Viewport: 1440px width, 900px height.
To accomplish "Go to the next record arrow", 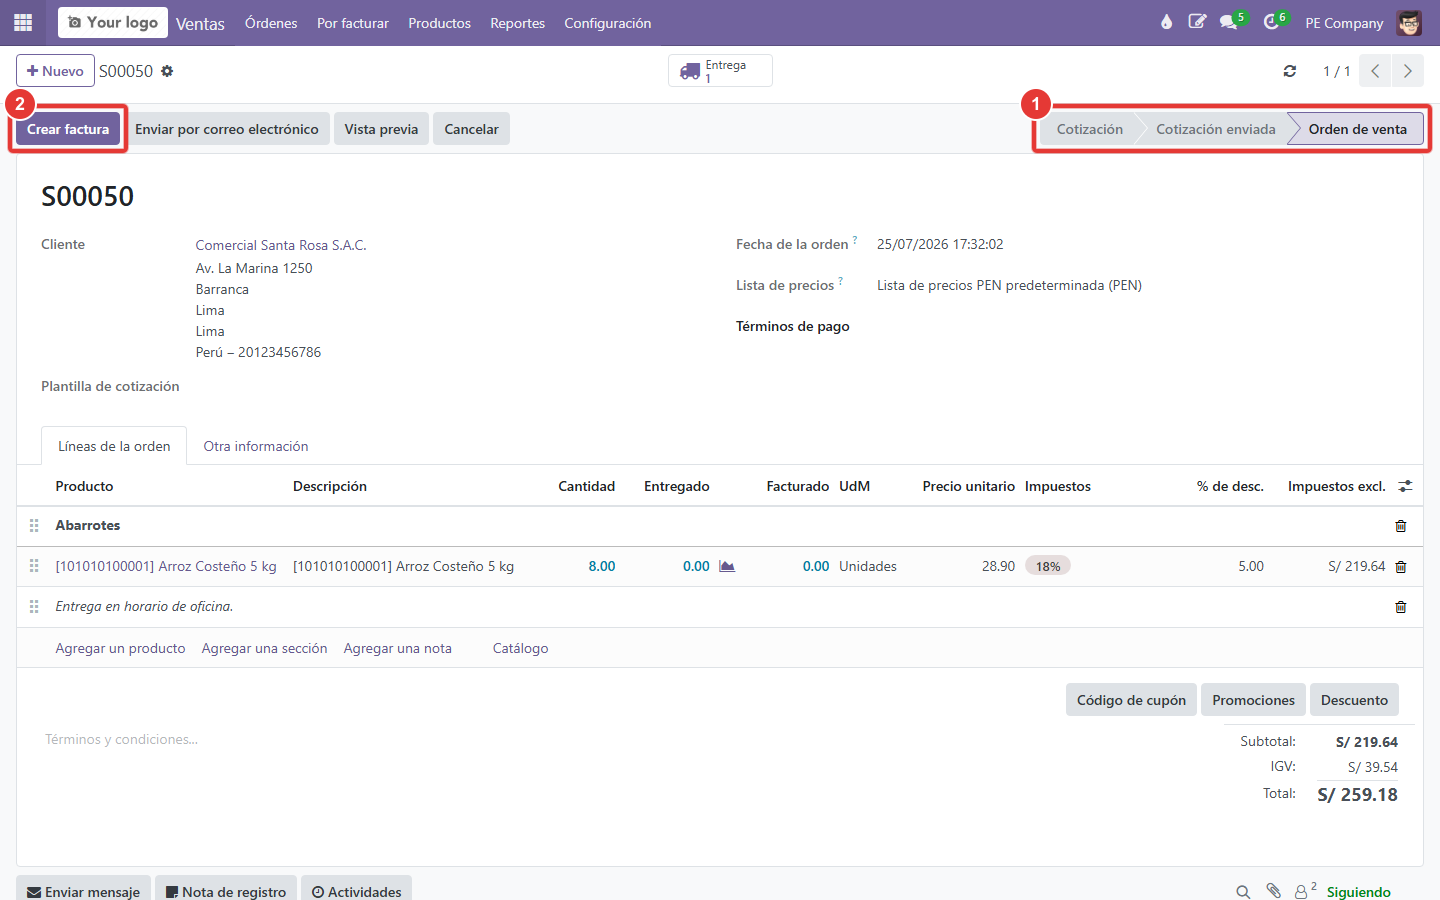I will point(1408,71).
